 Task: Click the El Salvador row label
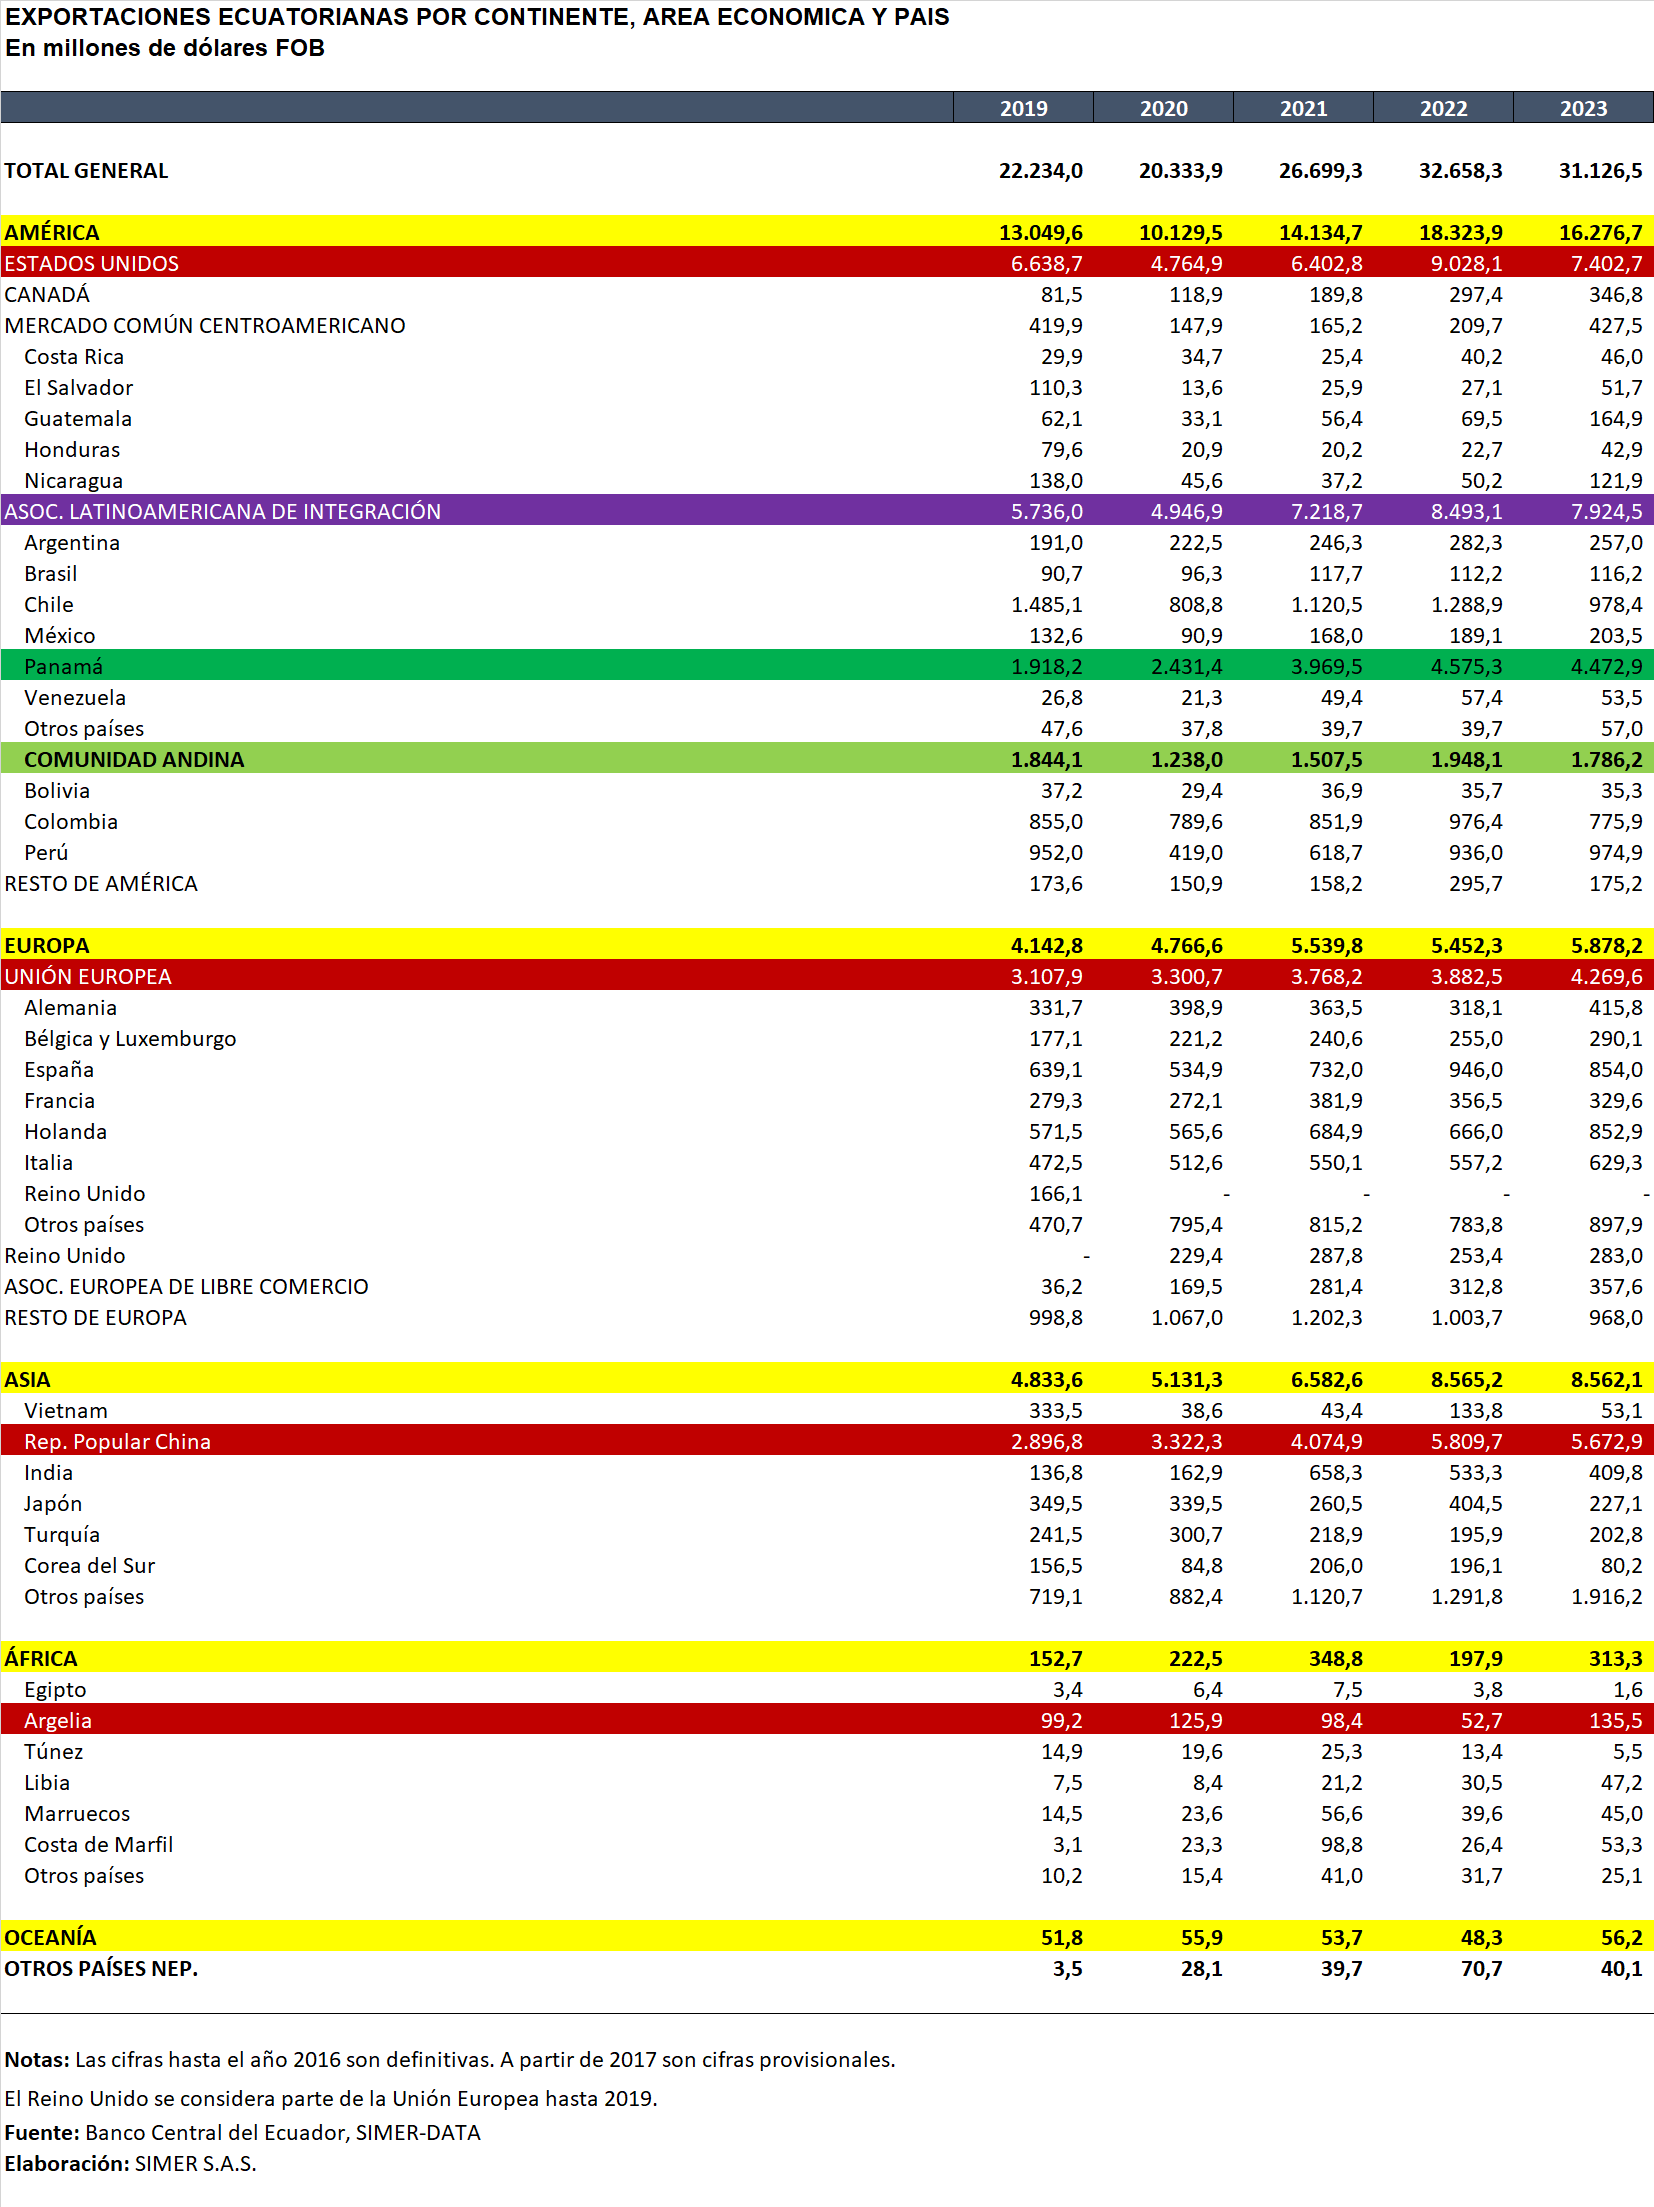pos(78,388)
